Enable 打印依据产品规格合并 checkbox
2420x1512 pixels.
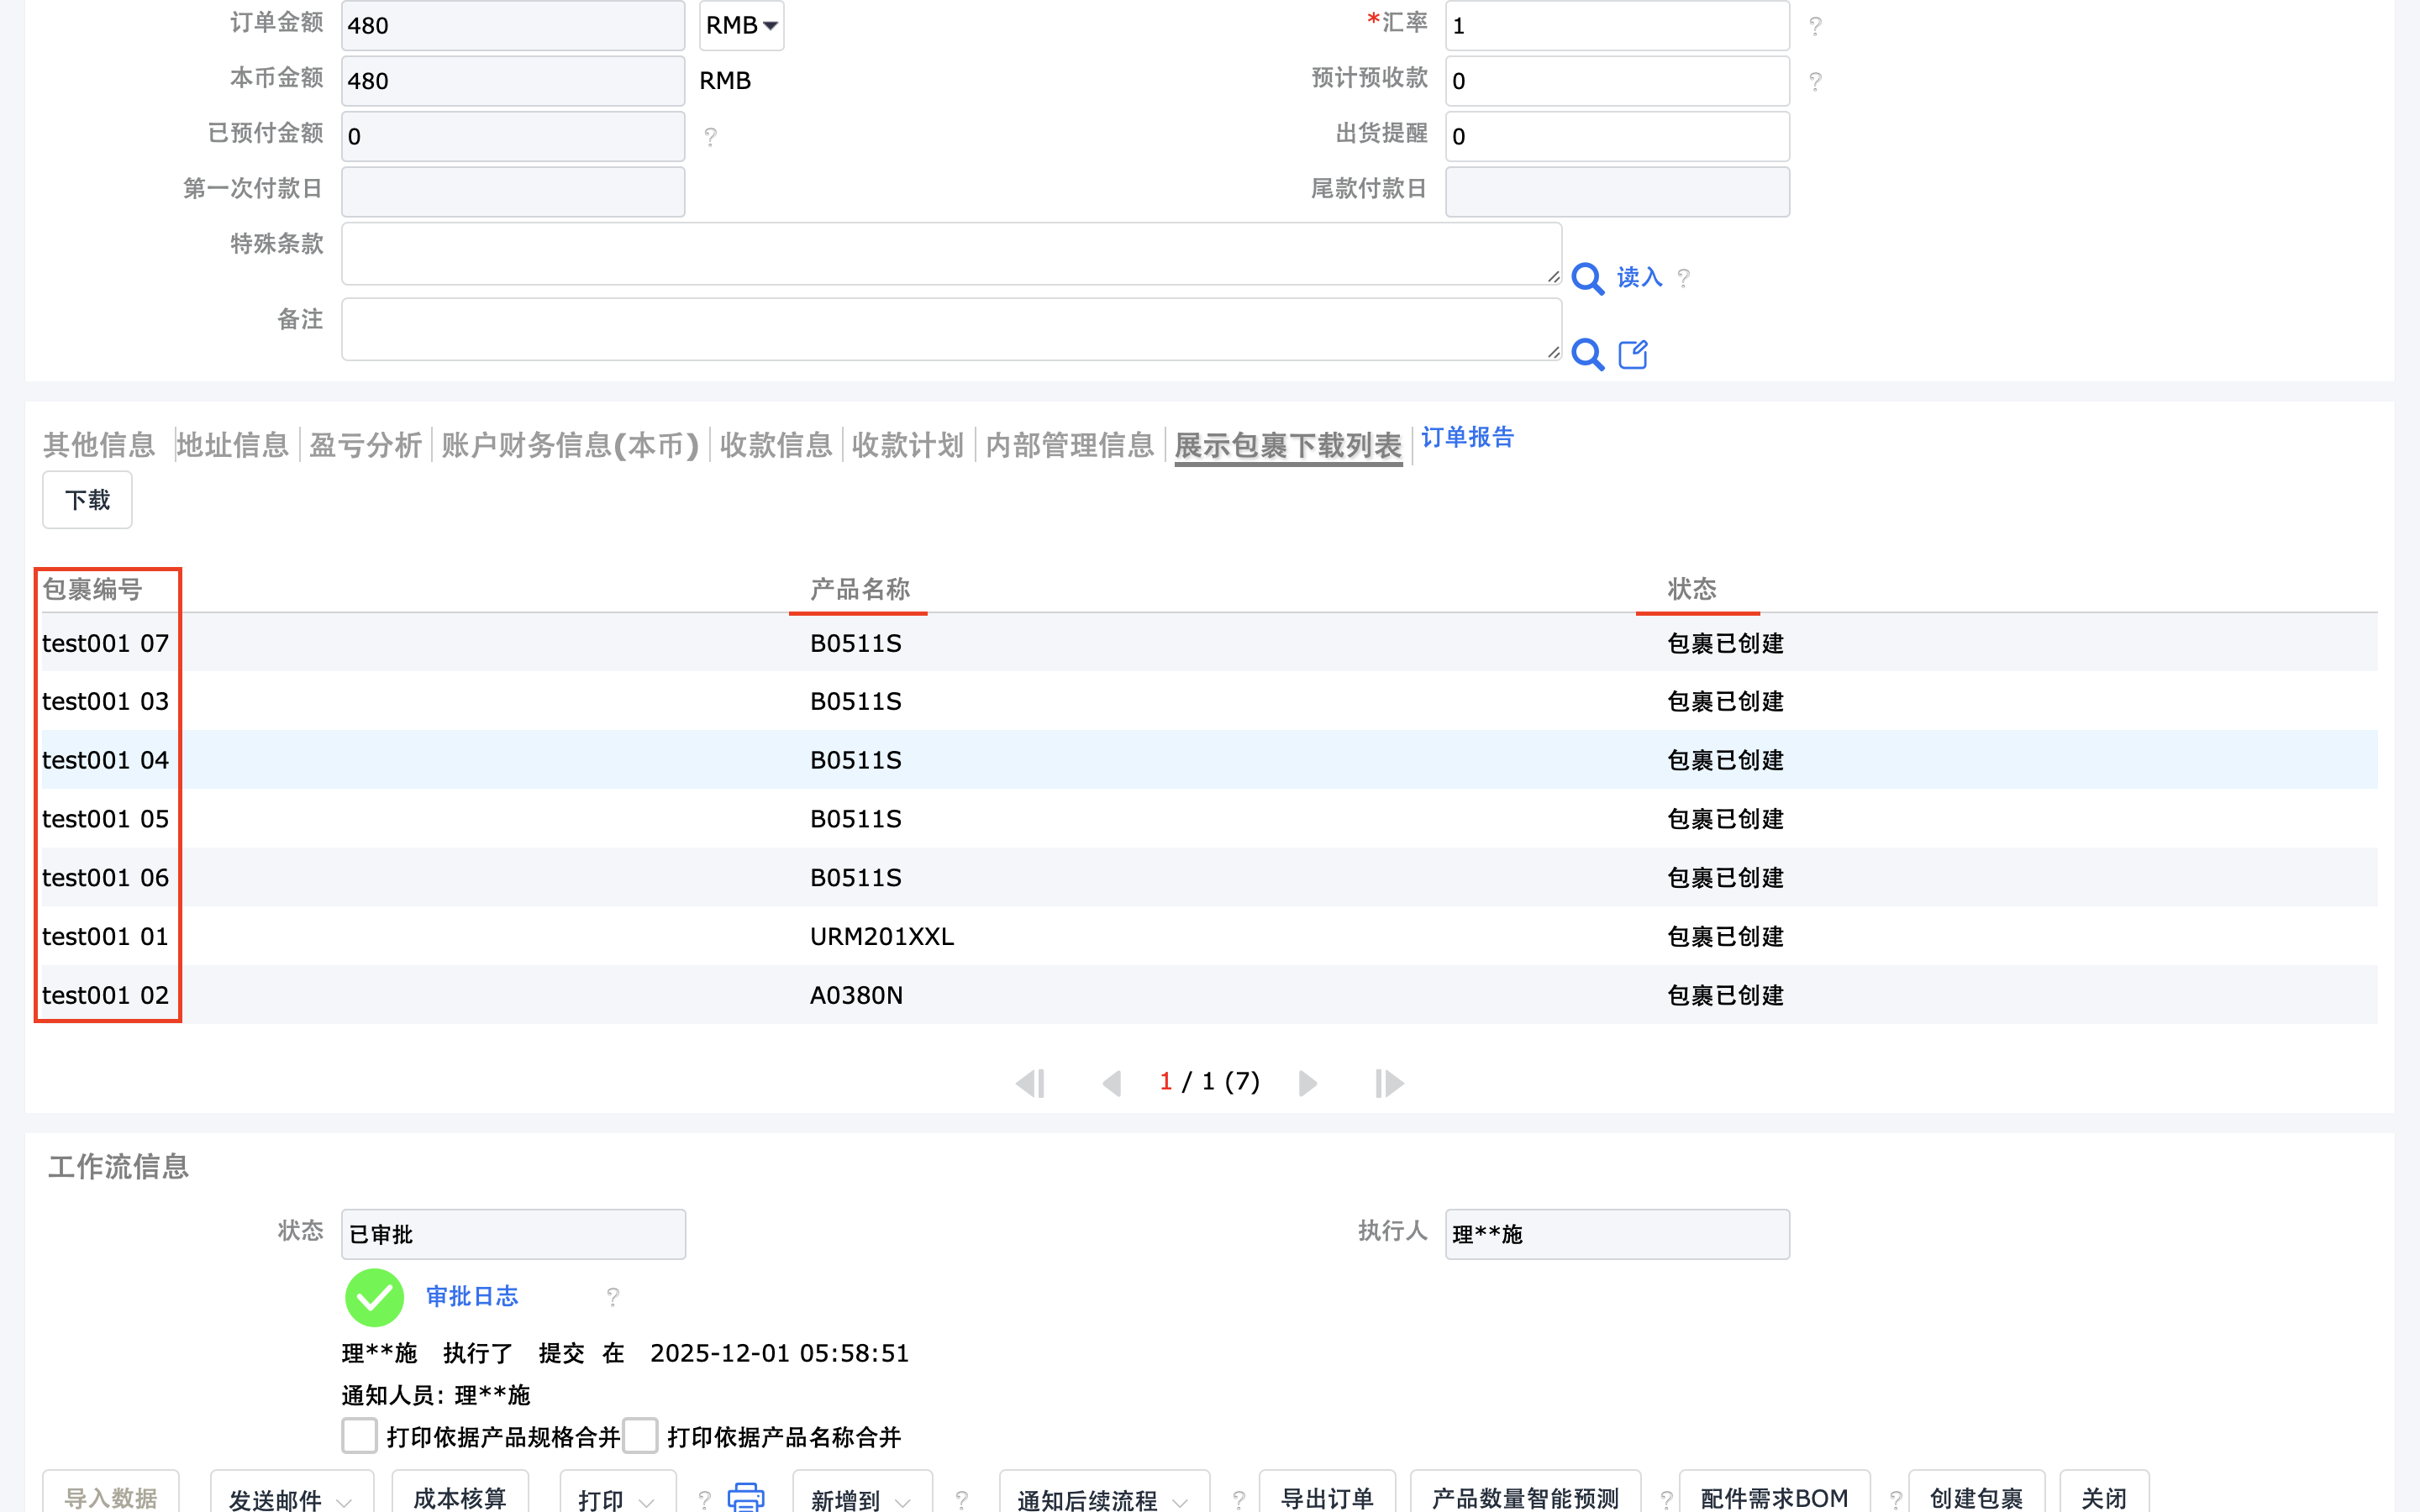tap(359, 1435)
